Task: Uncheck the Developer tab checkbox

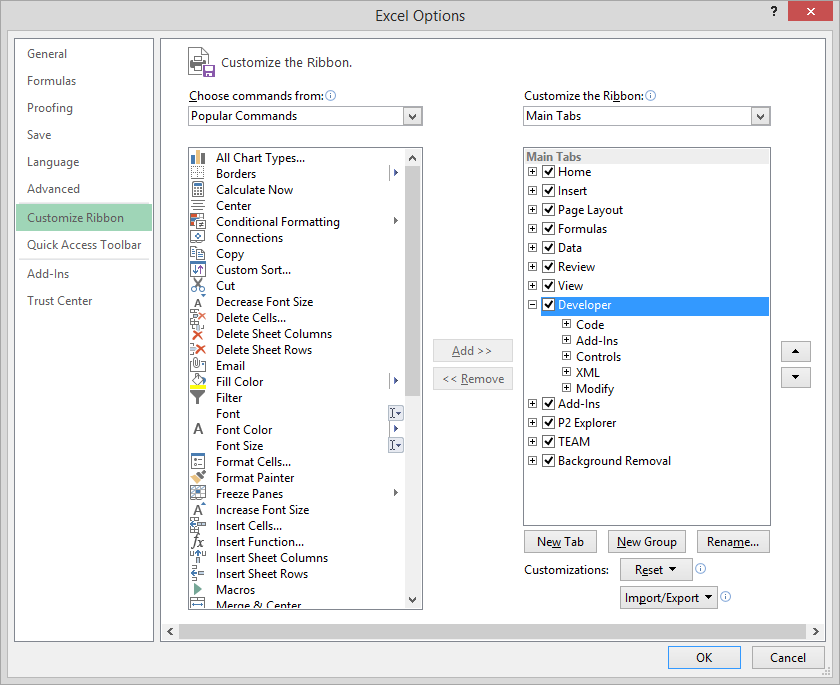Action: [548, 305]
